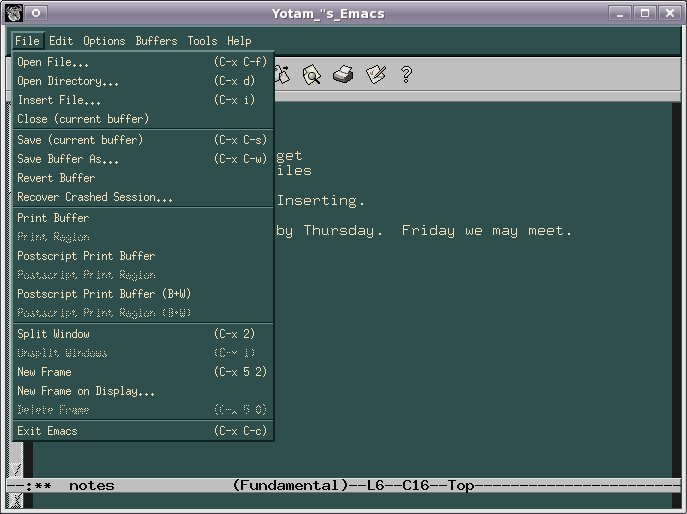This screenshot has height=514, width=687.
Task: Open the File menu
Action: 27,41
